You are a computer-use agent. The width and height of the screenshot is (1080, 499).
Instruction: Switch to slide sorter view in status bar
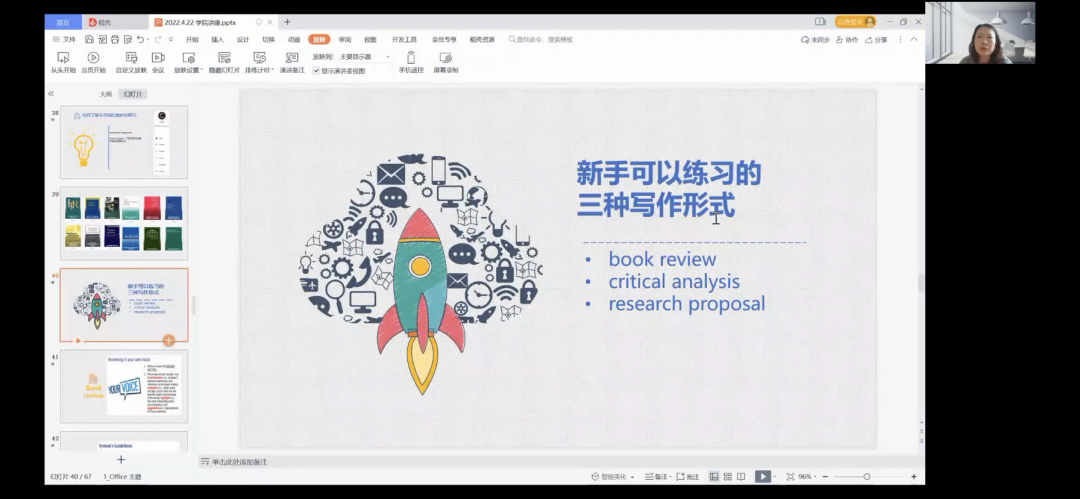(728, 477)
